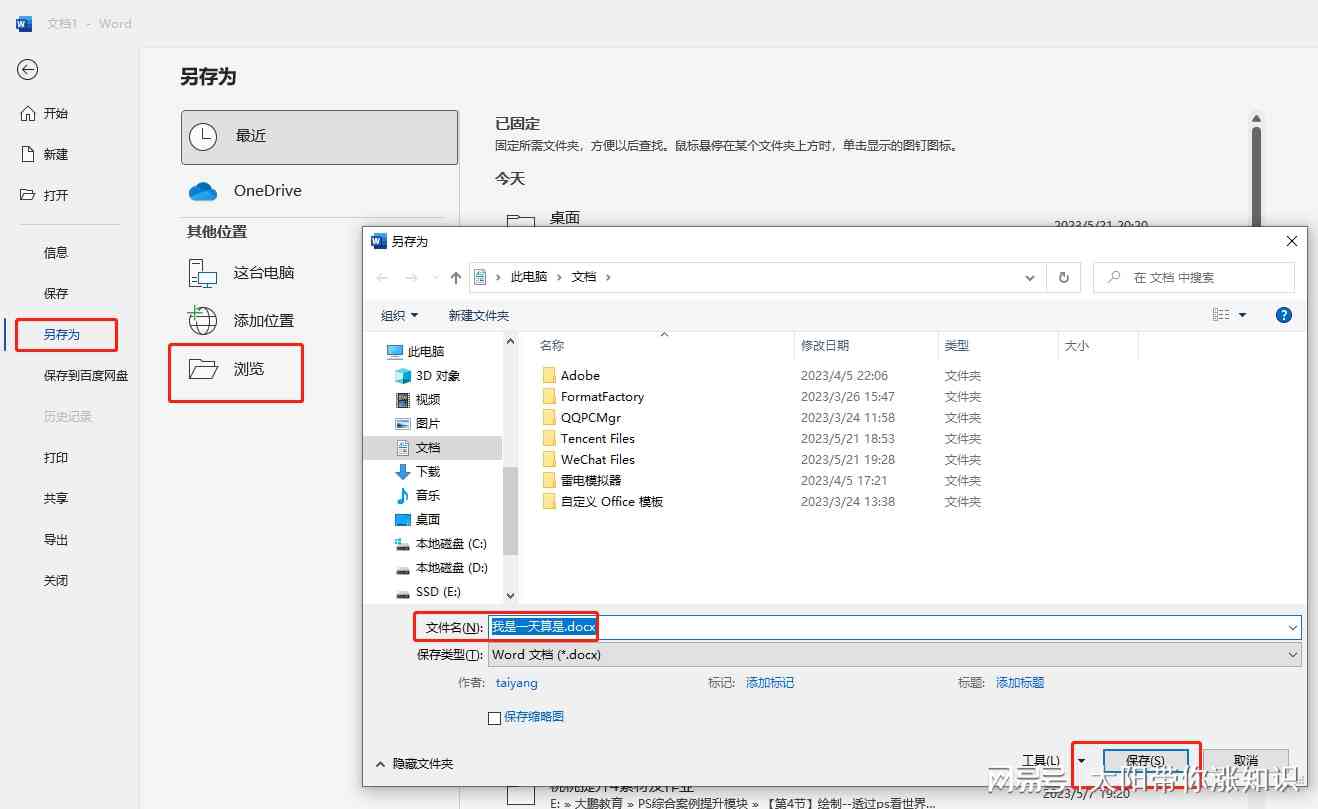Image resolution: width=1318 pixels, height=809 pixels.
Task: Choose OneDrive cloud location
Action: [x=319, y=191]
